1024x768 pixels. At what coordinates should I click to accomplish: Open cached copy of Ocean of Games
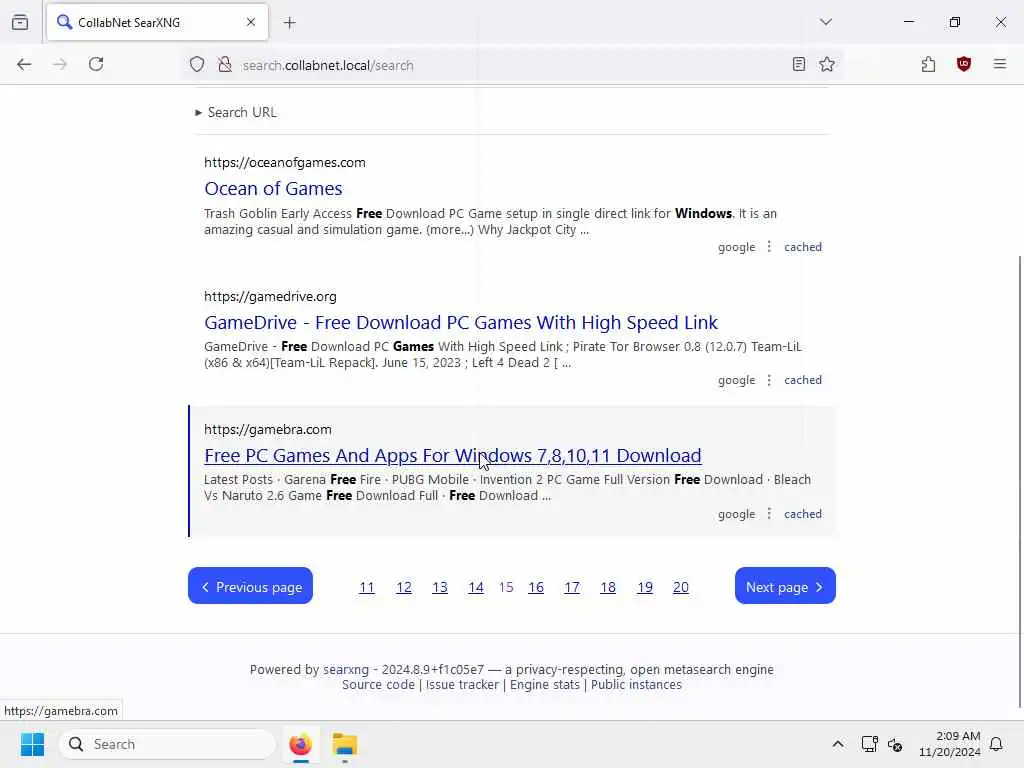pos(803,247)
